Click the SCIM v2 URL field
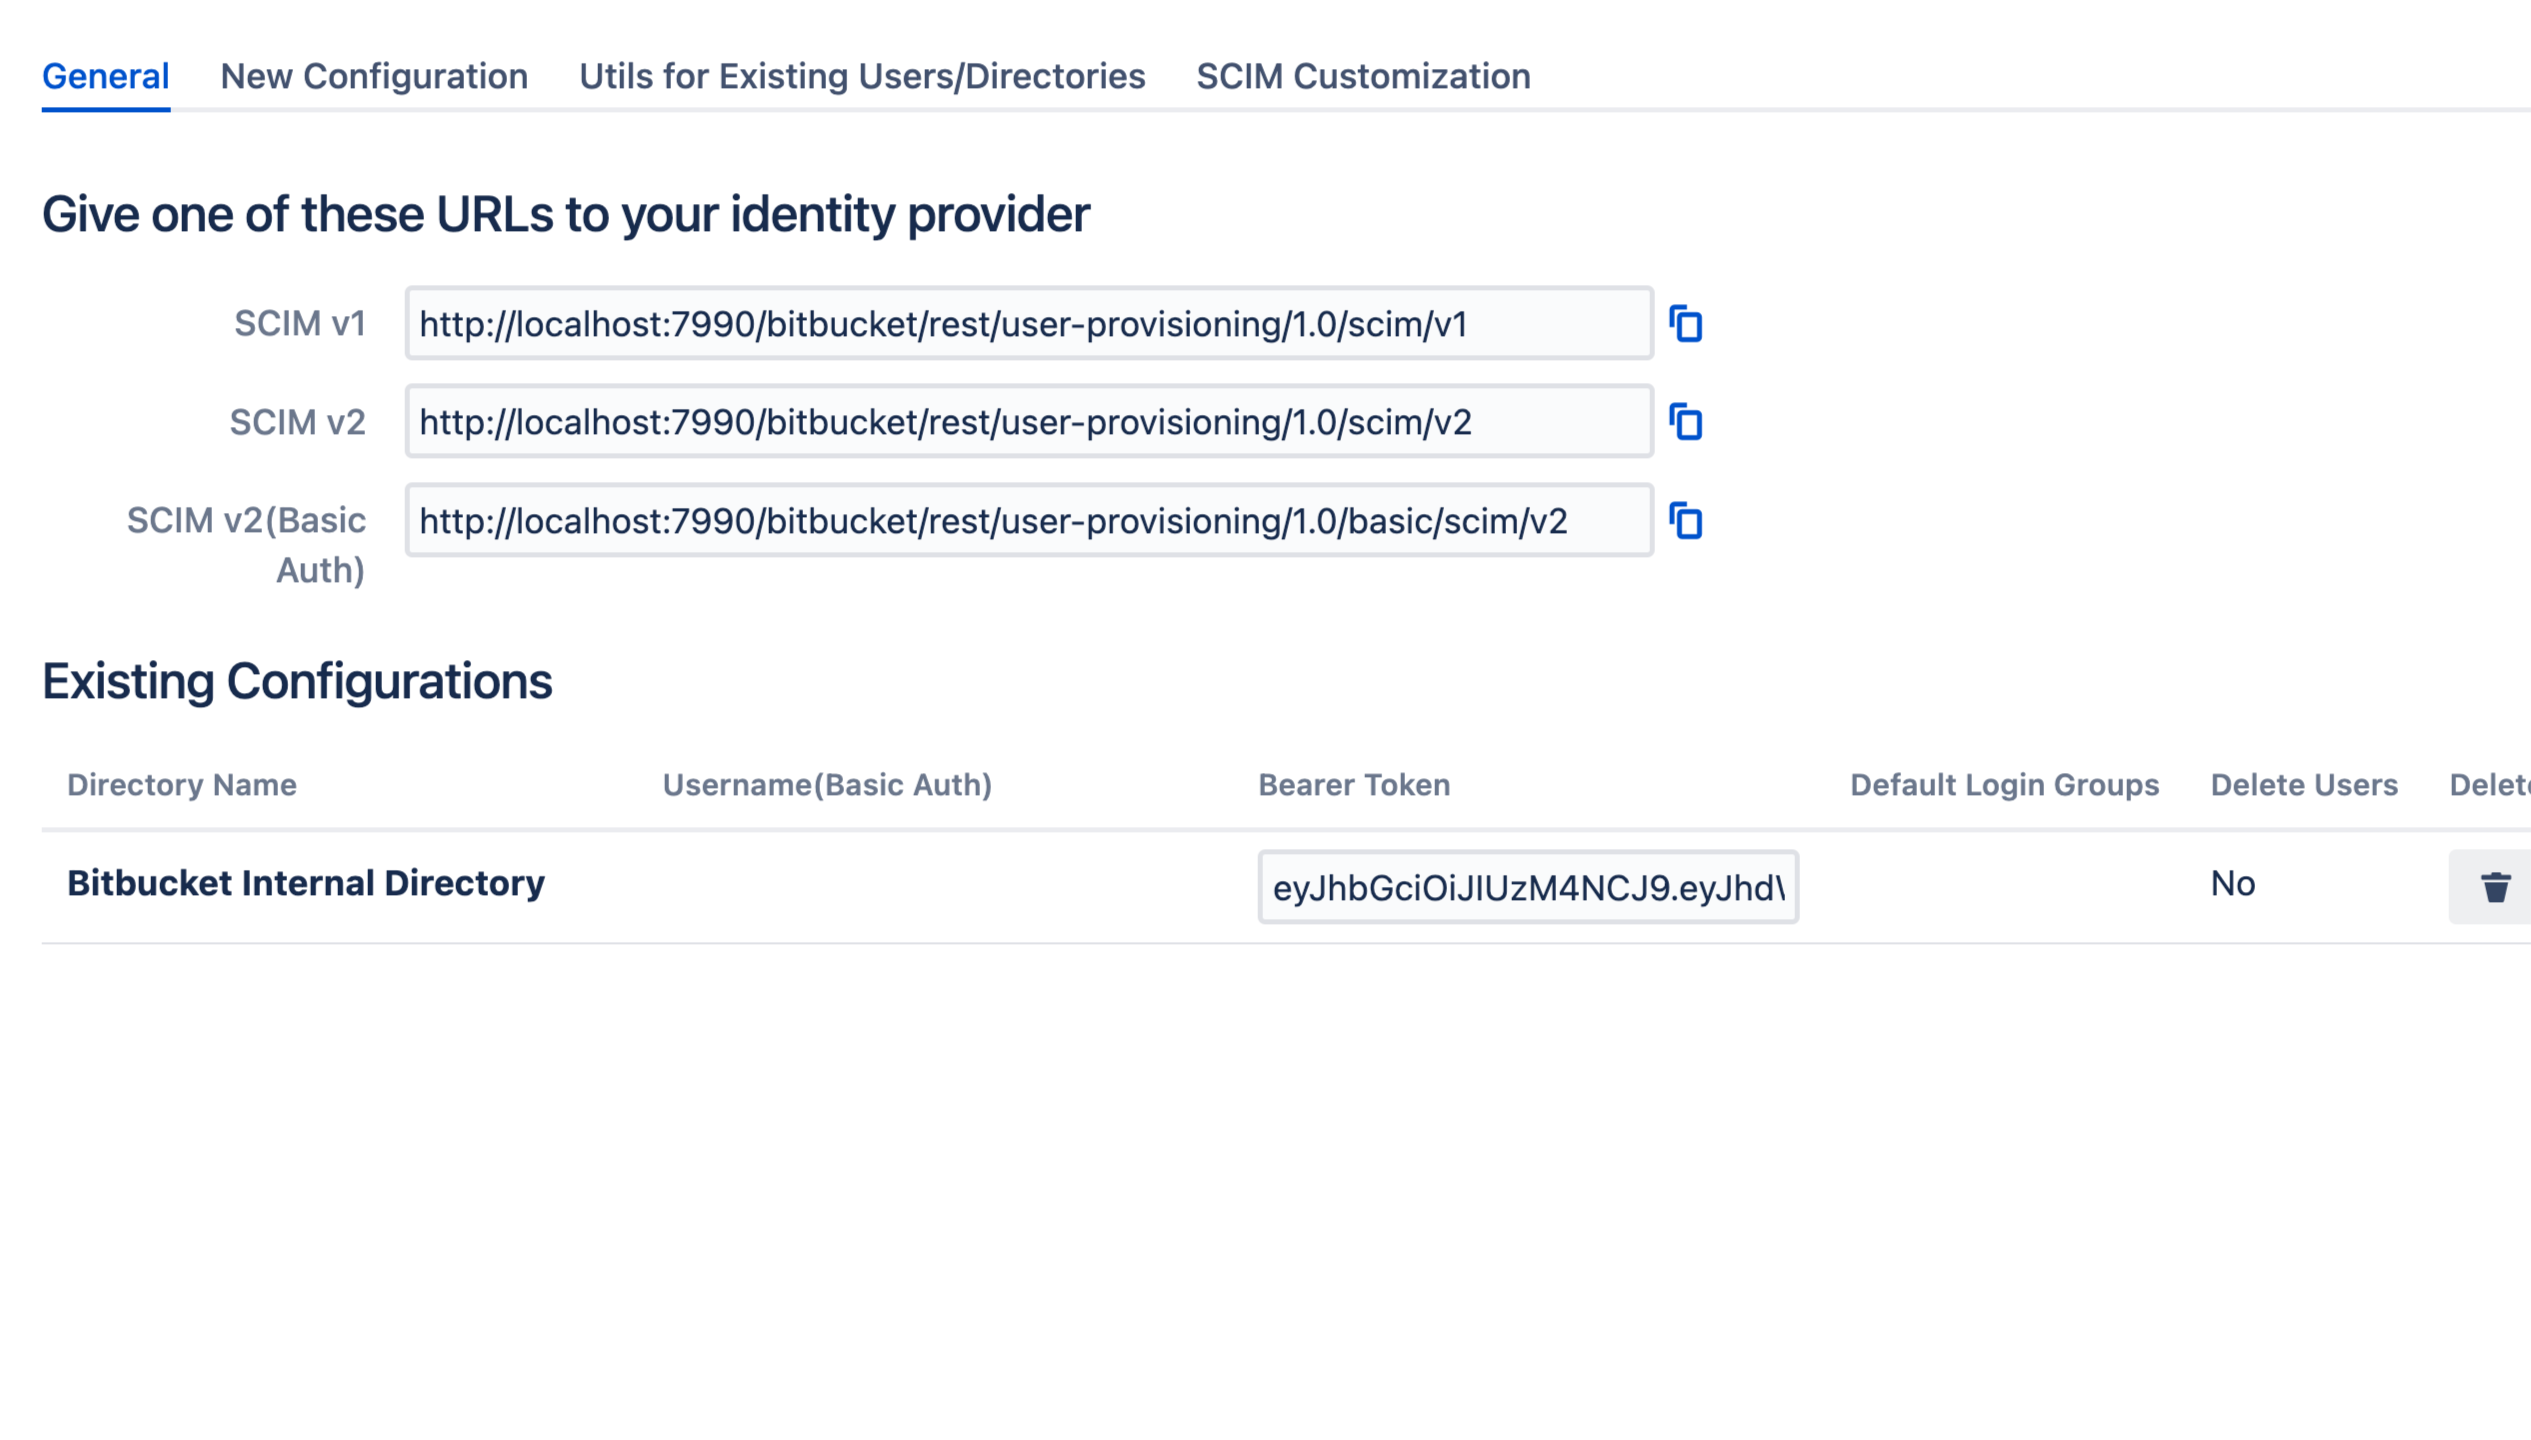This screenshot has height=1440, width=2531. click(x=1028, y=422)
